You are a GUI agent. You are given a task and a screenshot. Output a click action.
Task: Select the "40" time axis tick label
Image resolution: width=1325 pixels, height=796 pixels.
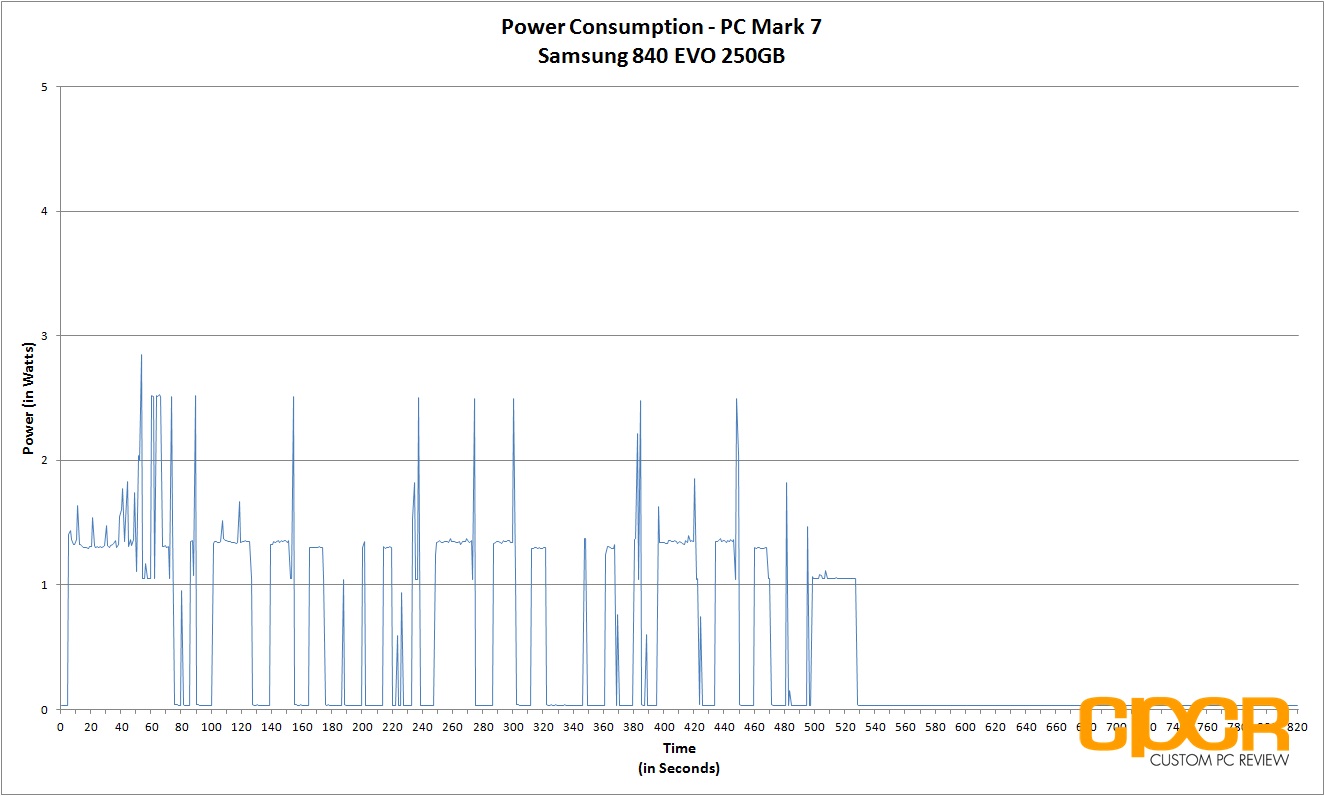pyautogui.click(x=121, y=727)
